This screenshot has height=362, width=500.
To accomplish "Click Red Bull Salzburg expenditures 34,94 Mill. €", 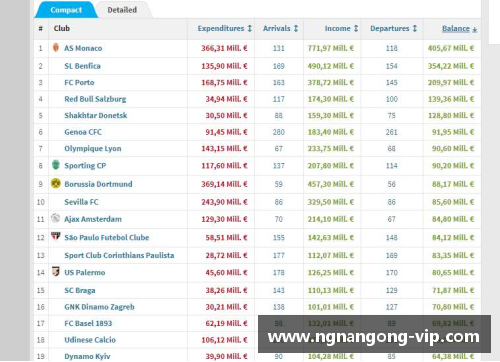I will coord(226,99).
